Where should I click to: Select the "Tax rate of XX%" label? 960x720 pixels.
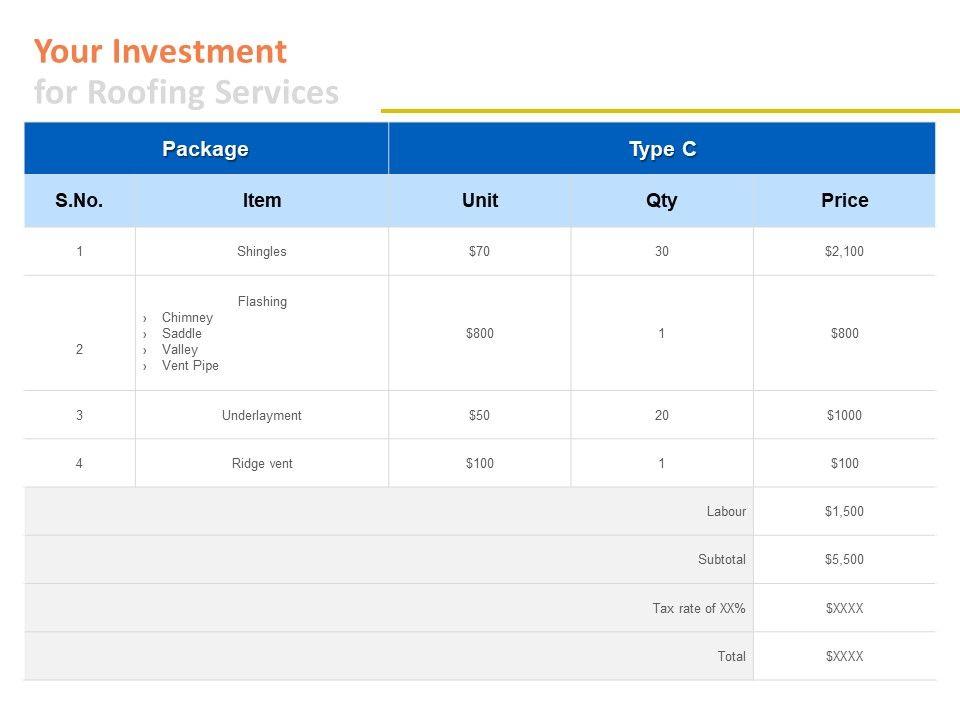[699, 608]
